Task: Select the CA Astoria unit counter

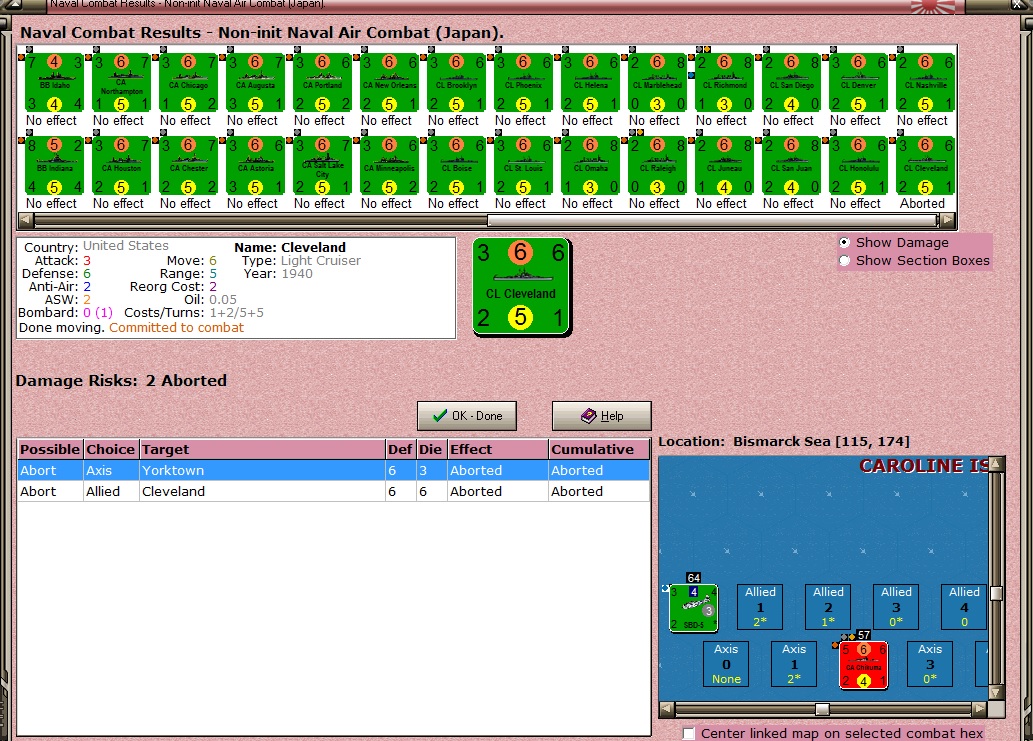Action: tap(256, 165)
